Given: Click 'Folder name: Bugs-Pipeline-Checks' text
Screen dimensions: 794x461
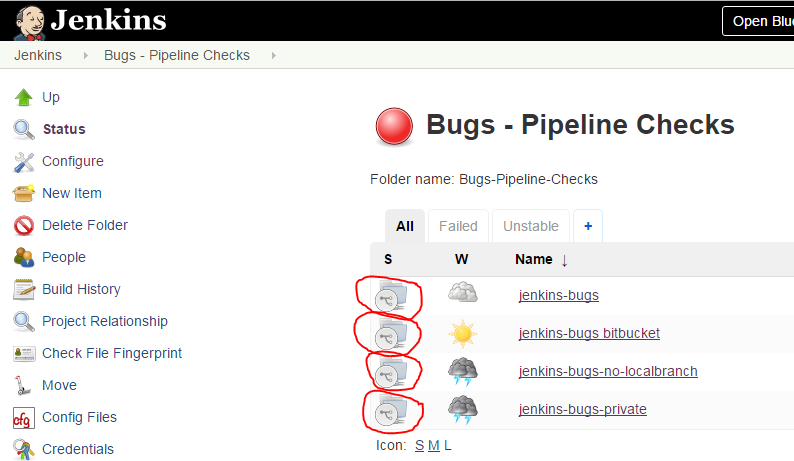Looking at the screenshot, I should point(484,179).
